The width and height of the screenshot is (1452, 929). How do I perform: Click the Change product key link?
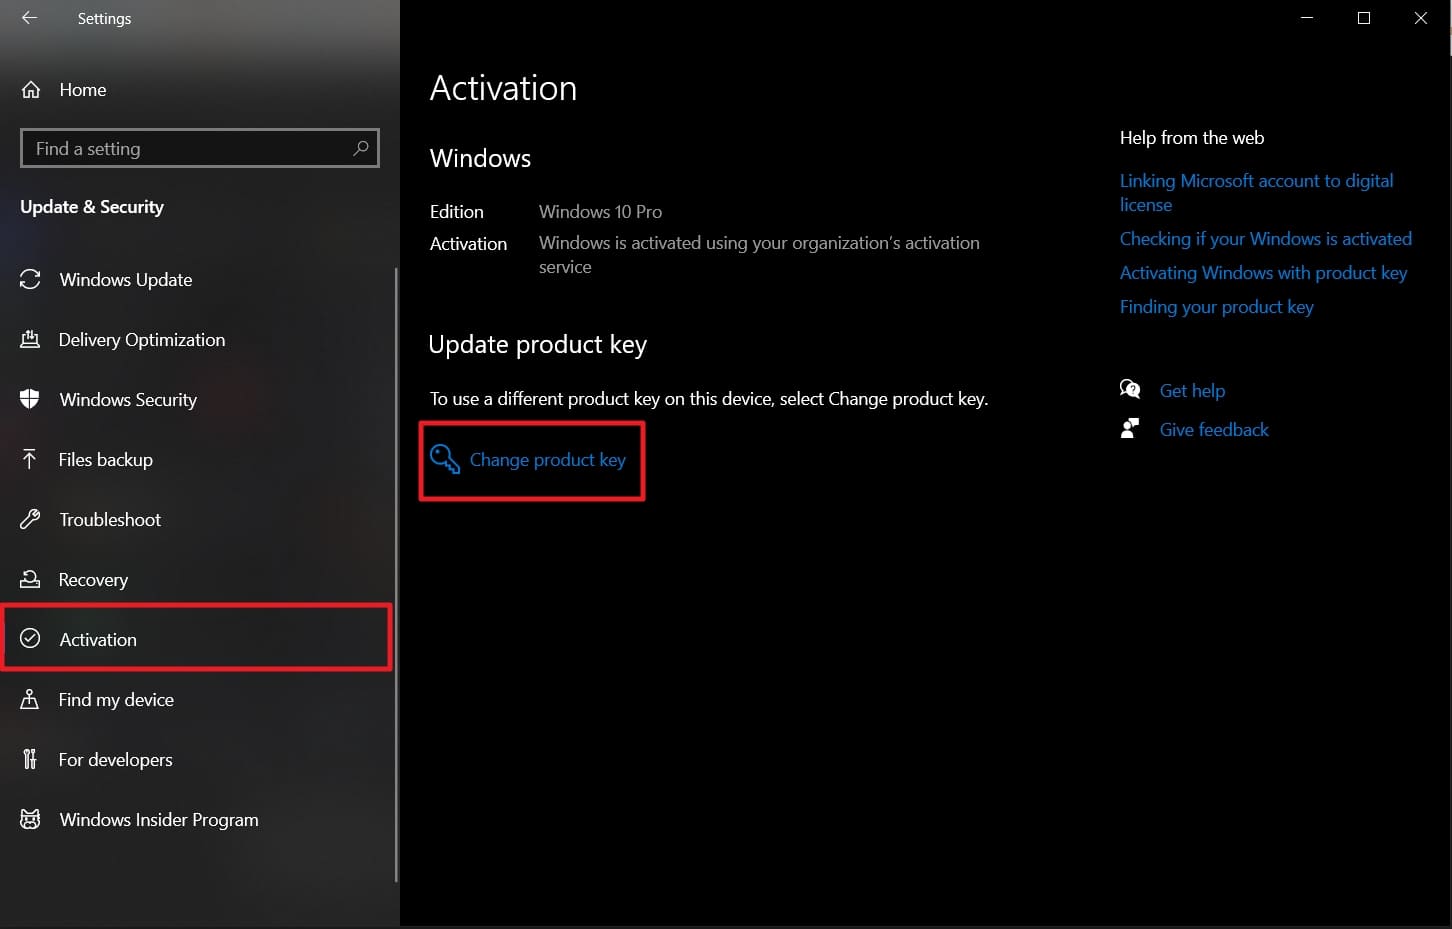pyautogui.click(x=548, y=460)
